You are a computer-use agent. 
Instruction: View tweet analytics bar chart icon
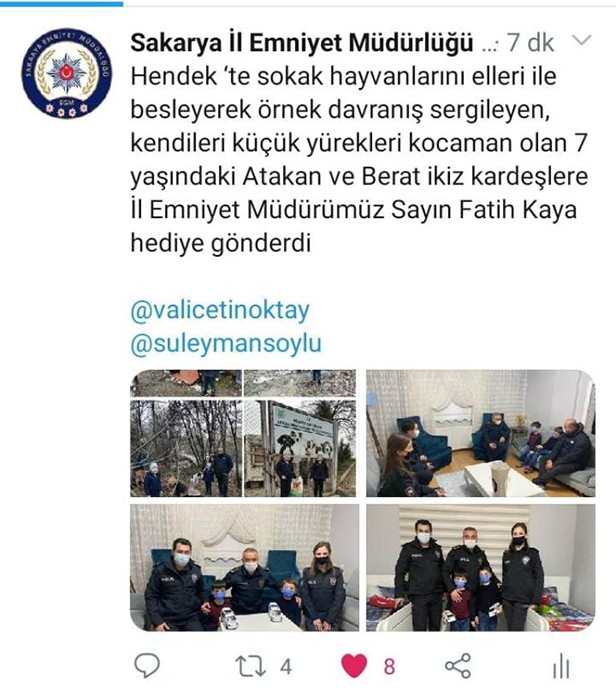561,667
